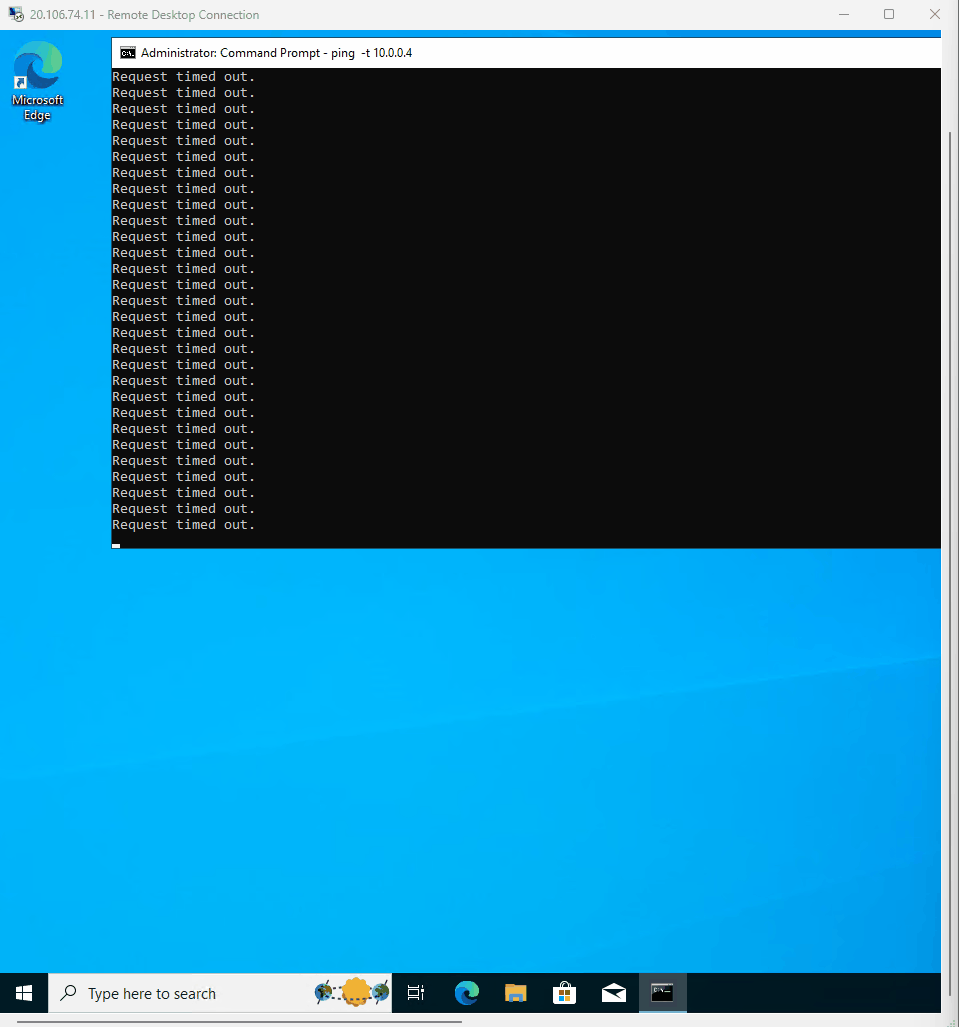The width and height of the screenshot is (959, 1027).
Task: Click the last 'Request timed out.' line
Action: click(183, 525)
